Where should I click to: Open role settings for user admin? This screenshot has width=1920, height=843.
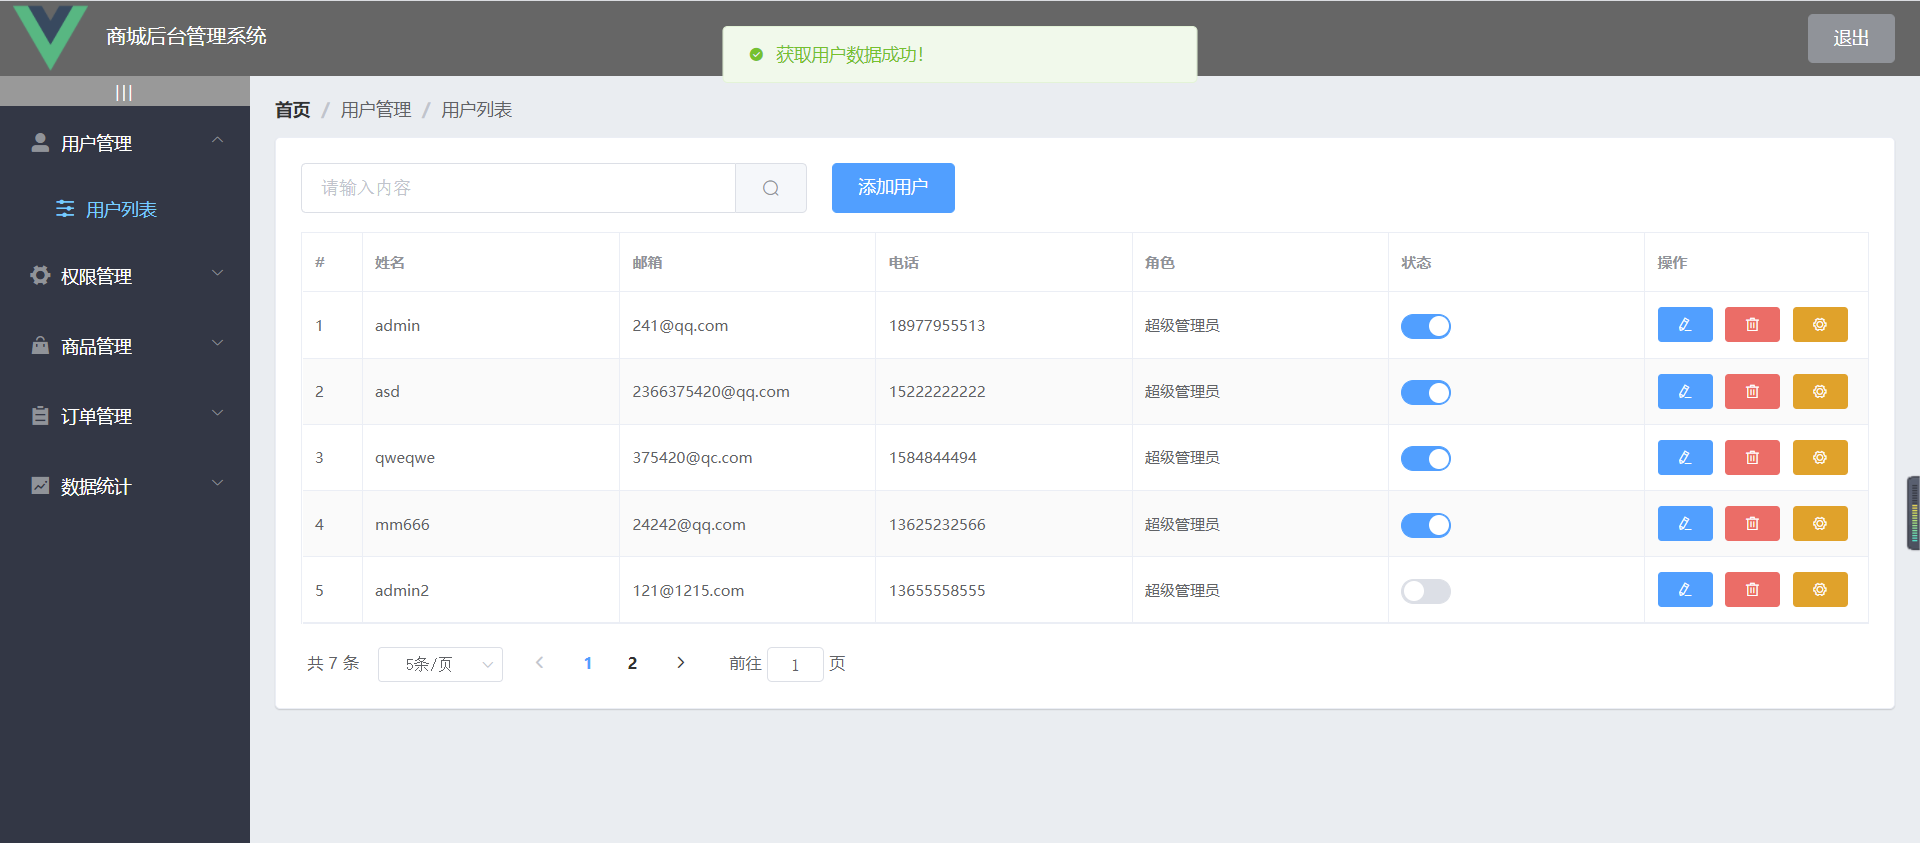[x=1820, y=325]
